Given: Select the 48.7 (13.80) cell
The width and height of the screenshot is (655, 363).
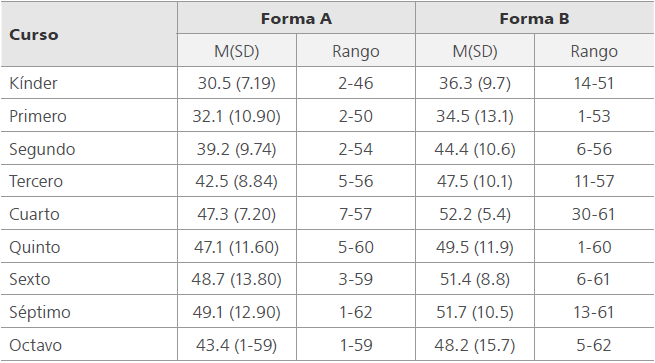Looking at the screenshot, I should 236,279.
